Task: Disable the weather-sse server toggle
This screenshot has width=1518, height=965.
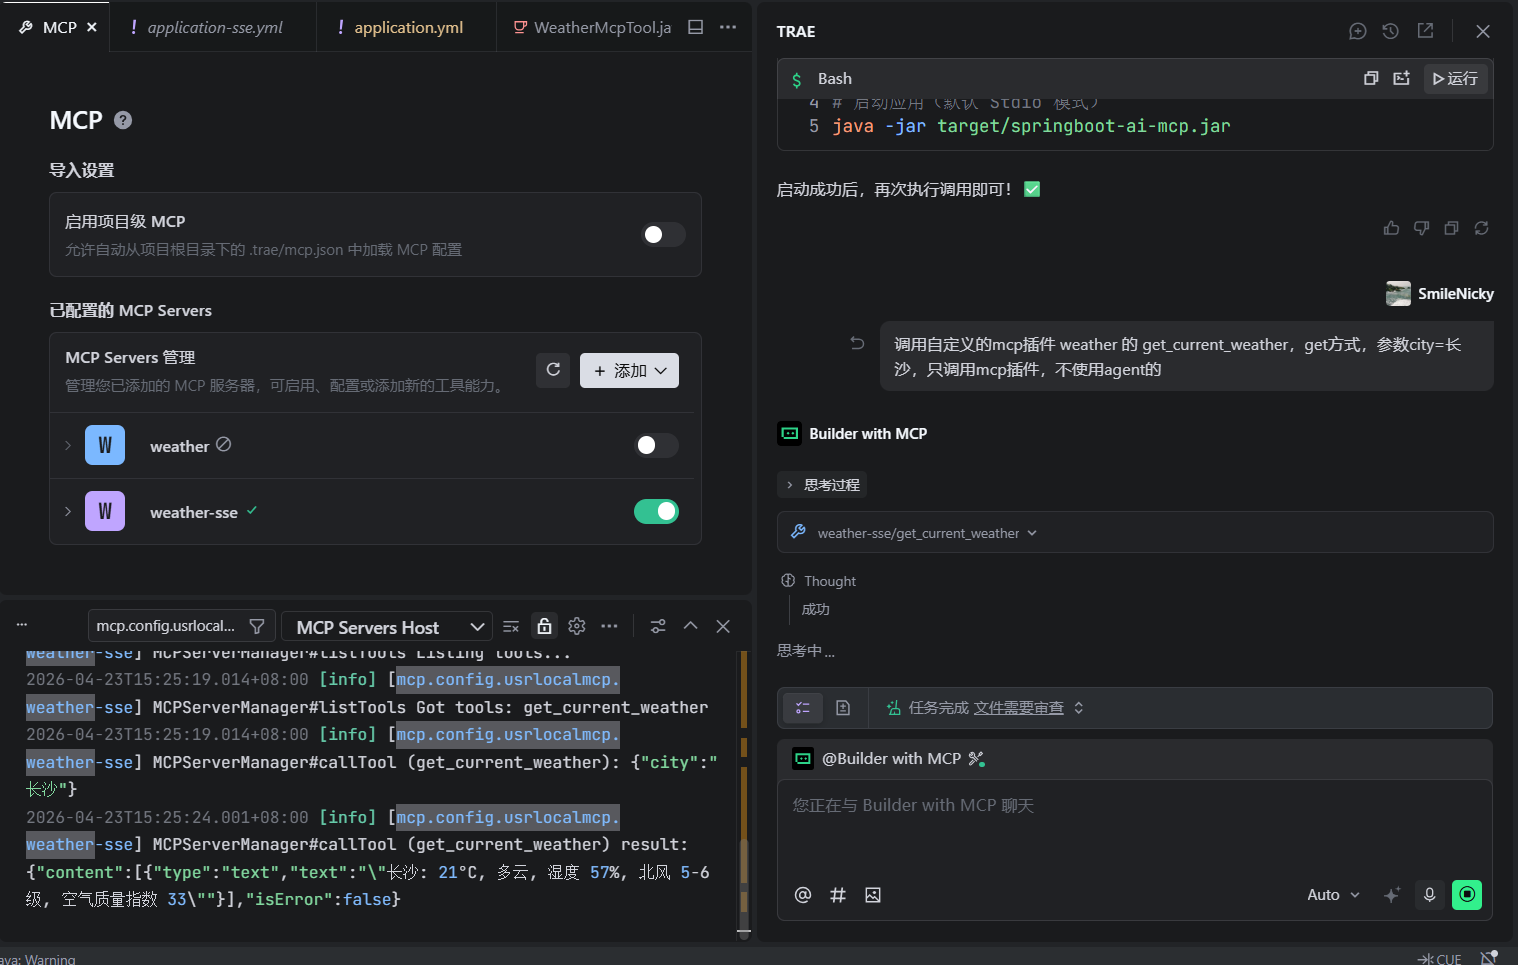Action: point(657,511)
